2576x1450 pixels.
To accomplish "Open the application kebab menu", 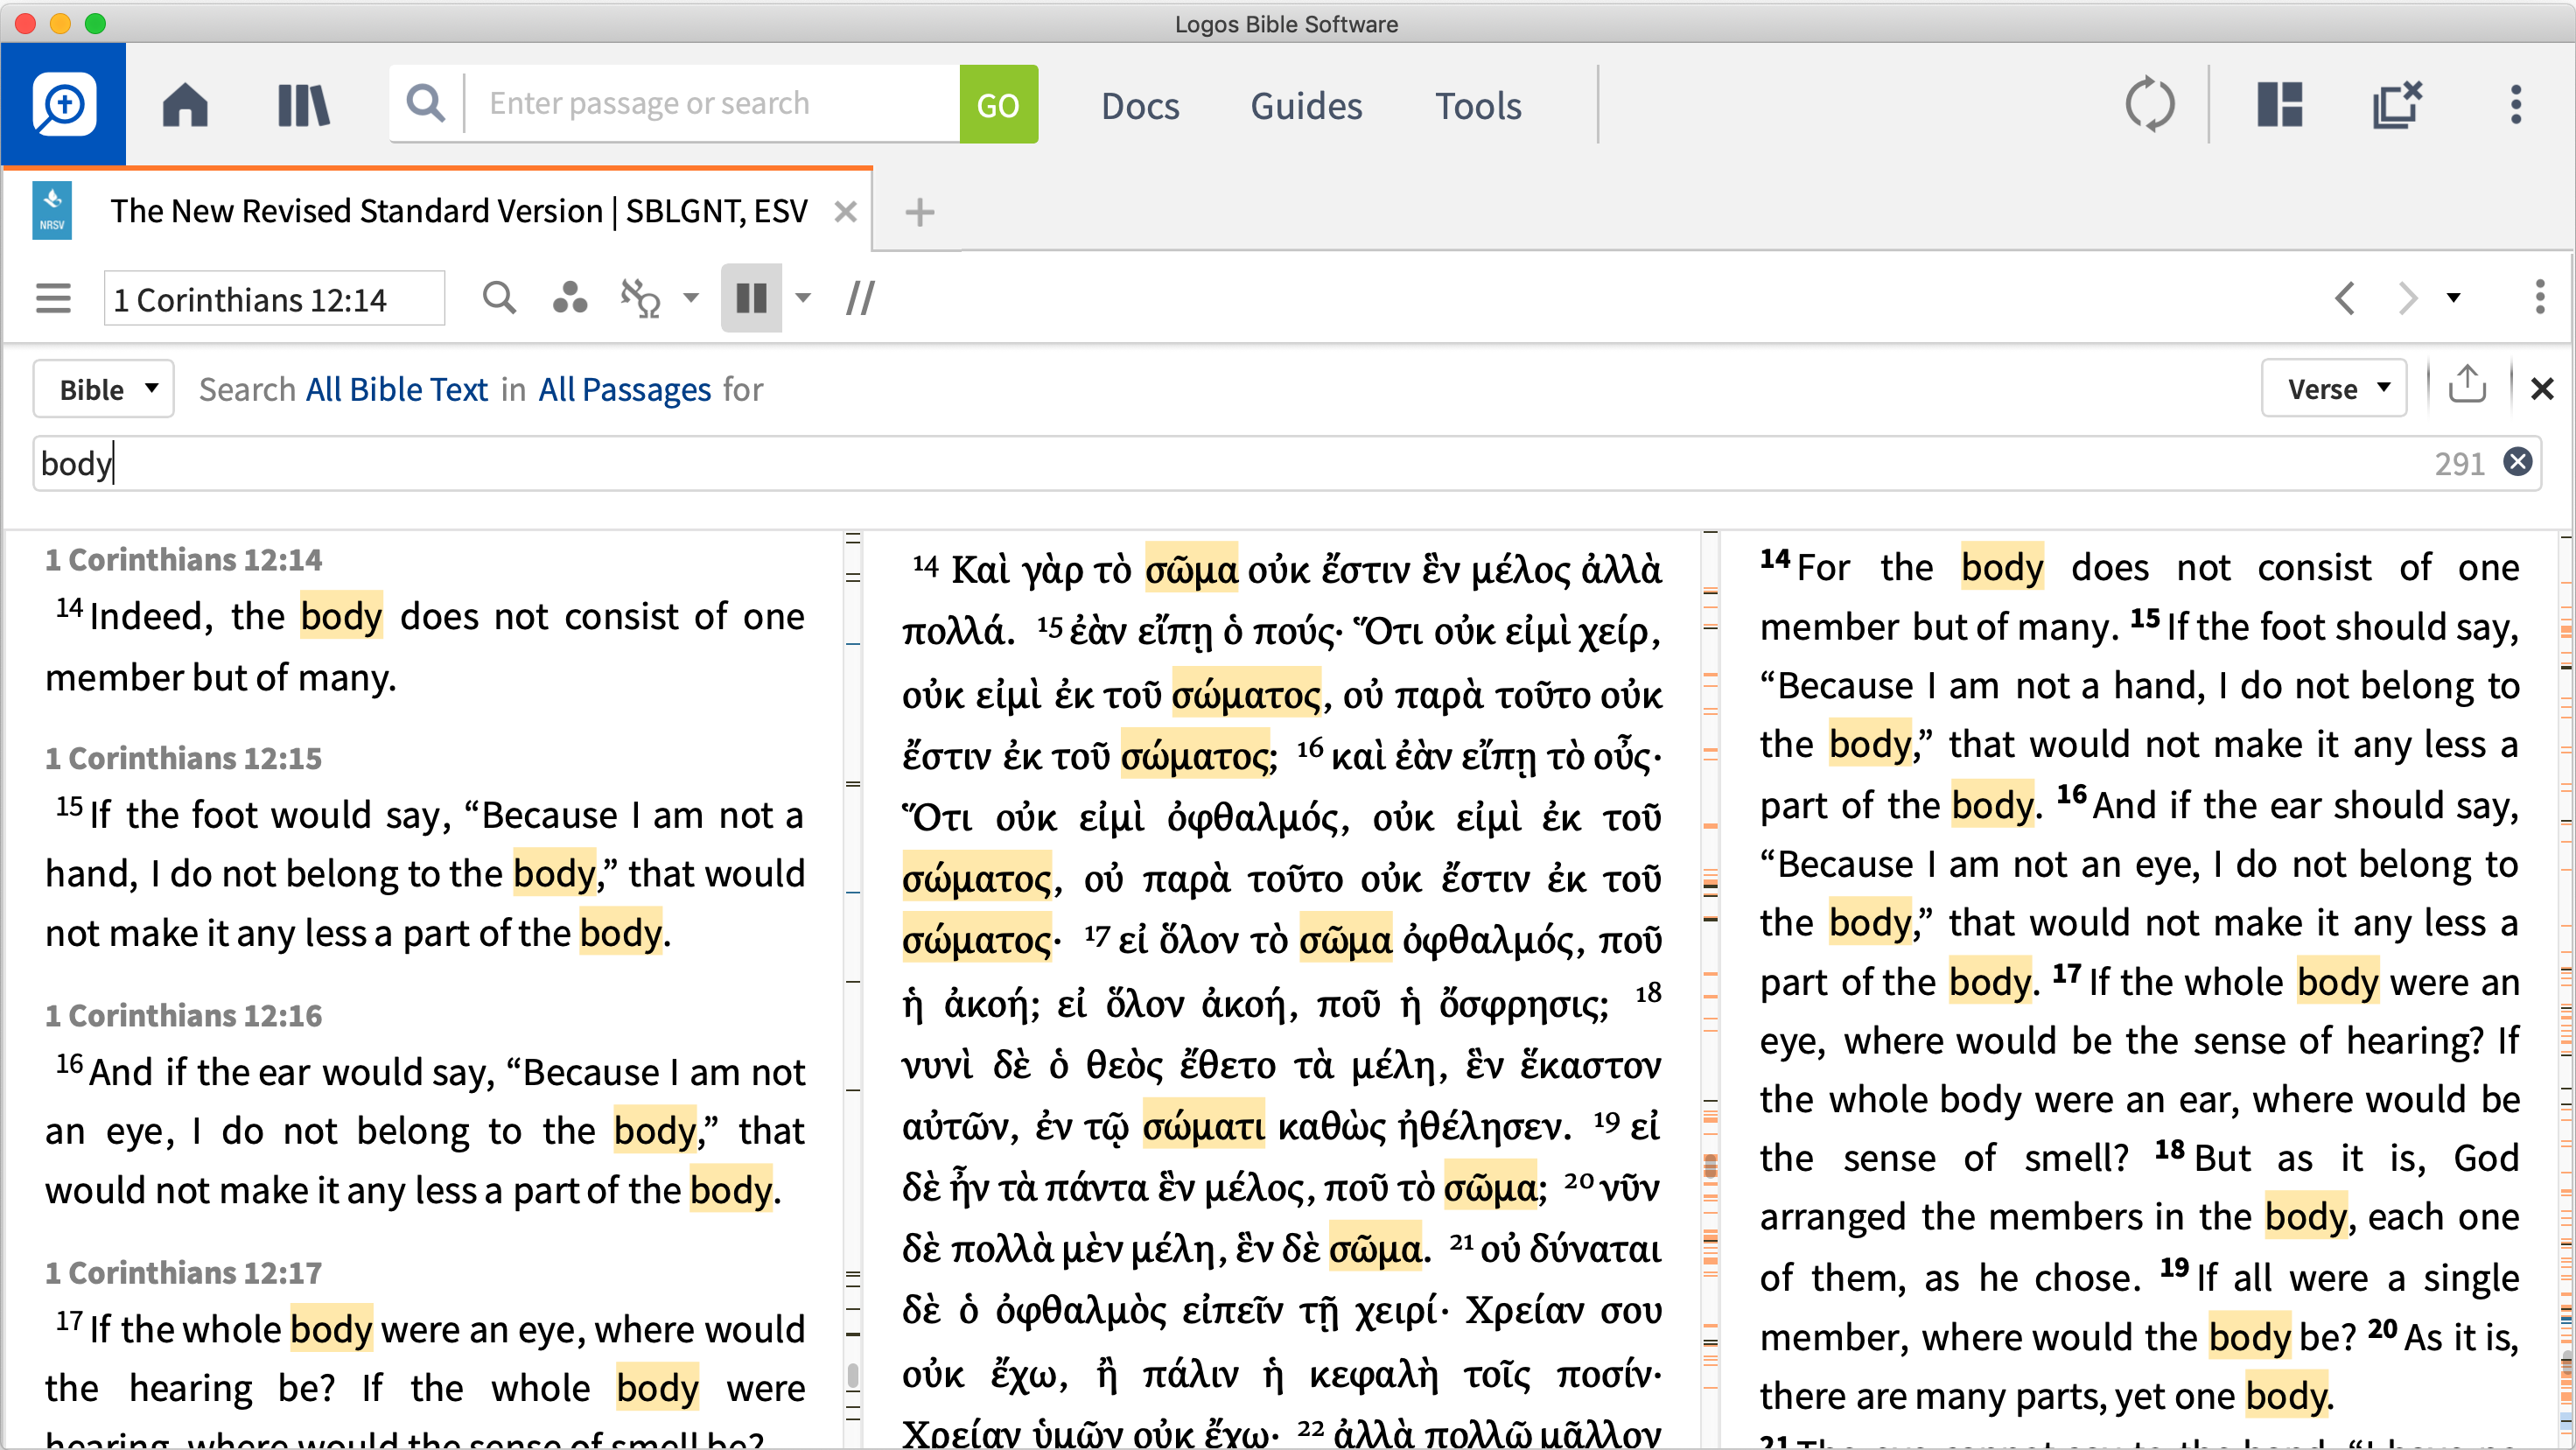I will click(2516, 105).
